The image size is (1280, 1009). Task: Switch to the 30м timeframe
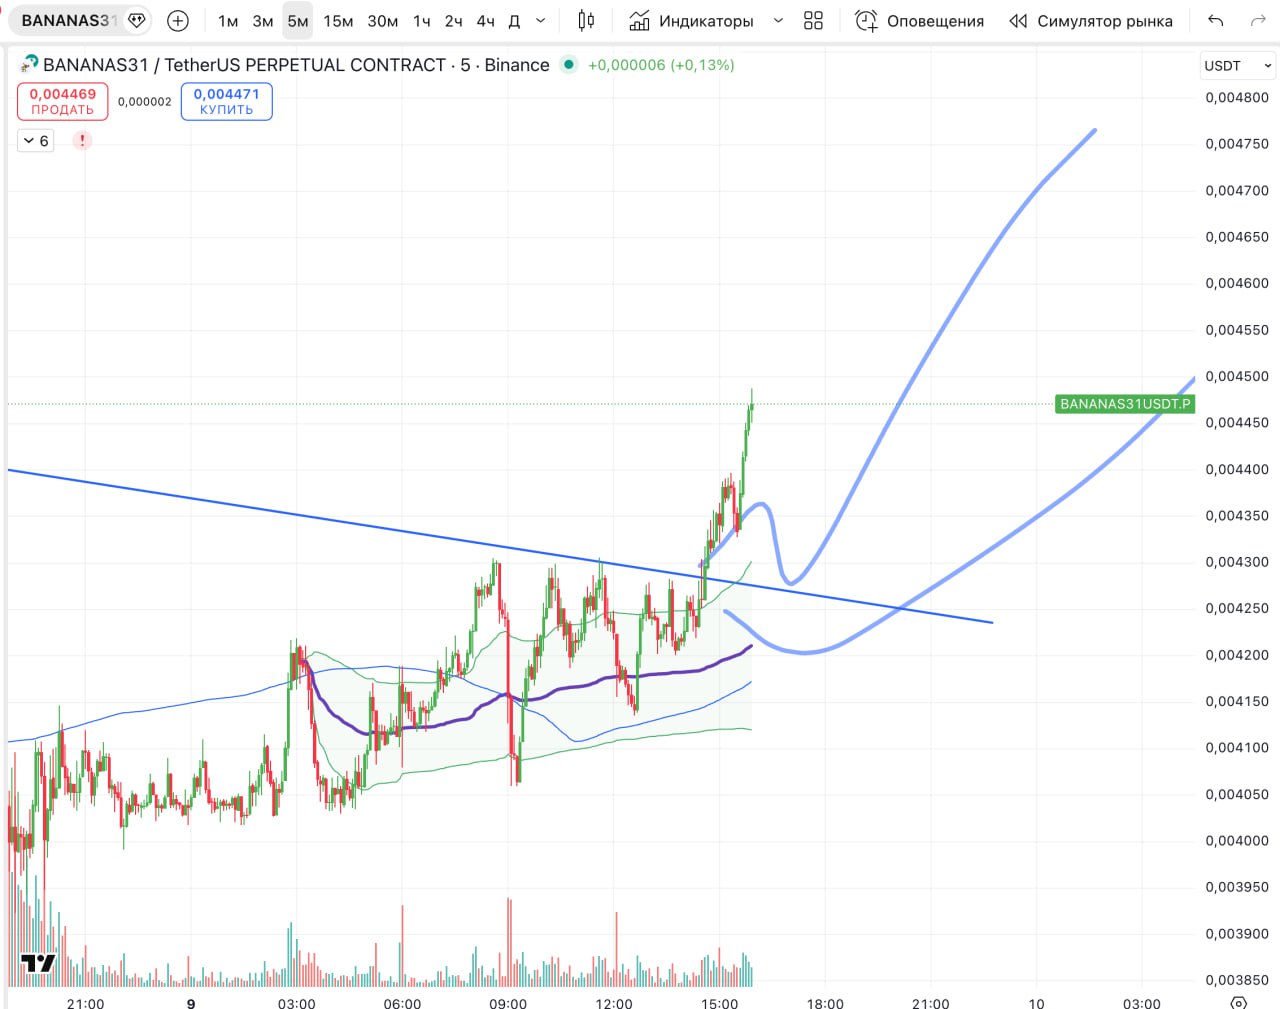(x=383, y=20)
